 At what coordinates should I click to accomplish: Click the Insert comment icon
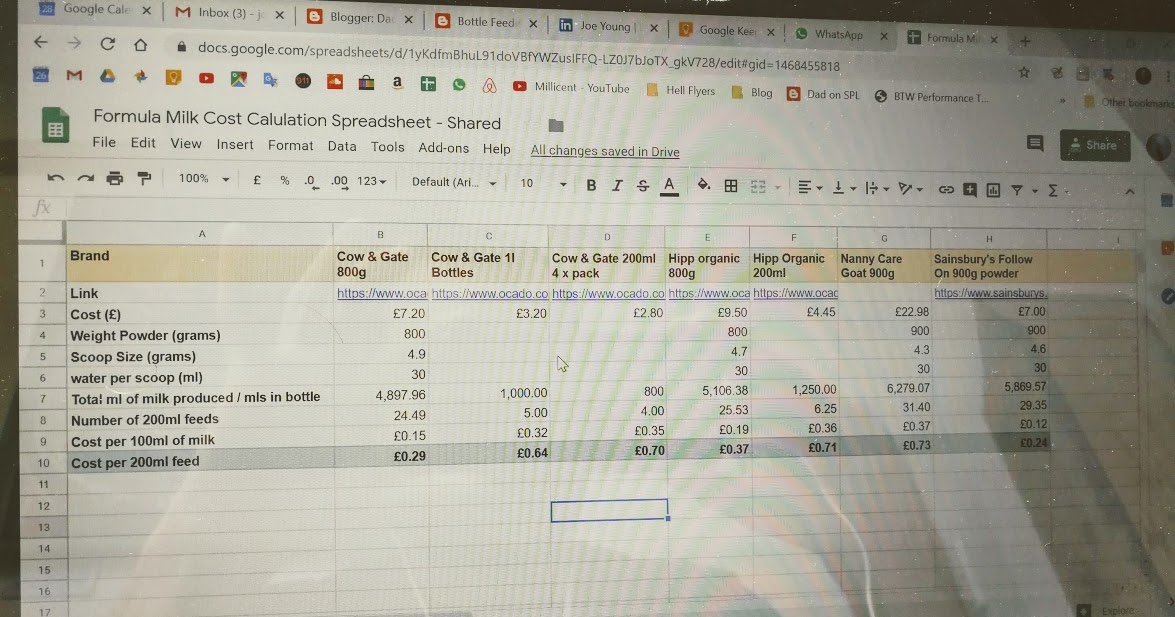970,188
